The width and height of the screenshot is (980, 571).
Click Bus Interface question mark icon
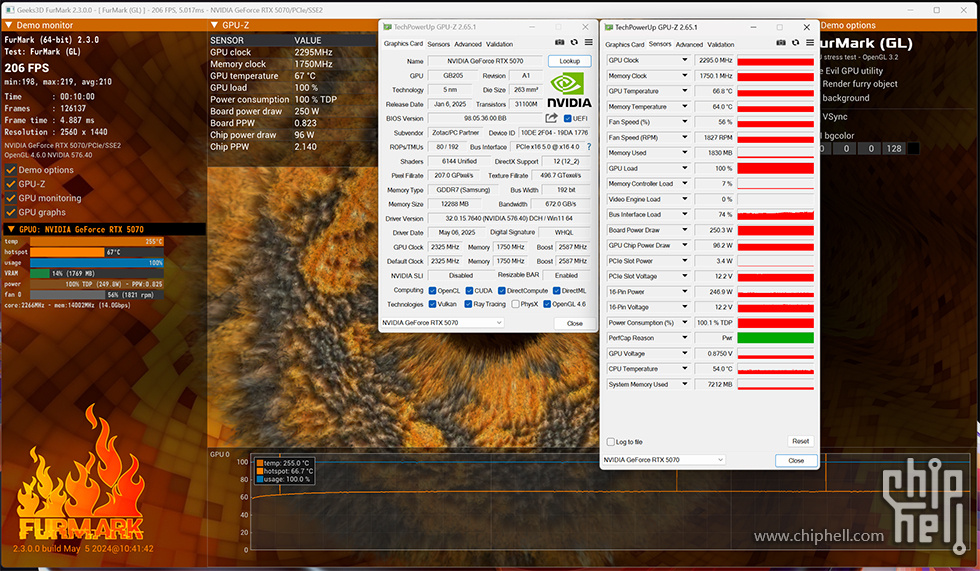tap(589, 147)
